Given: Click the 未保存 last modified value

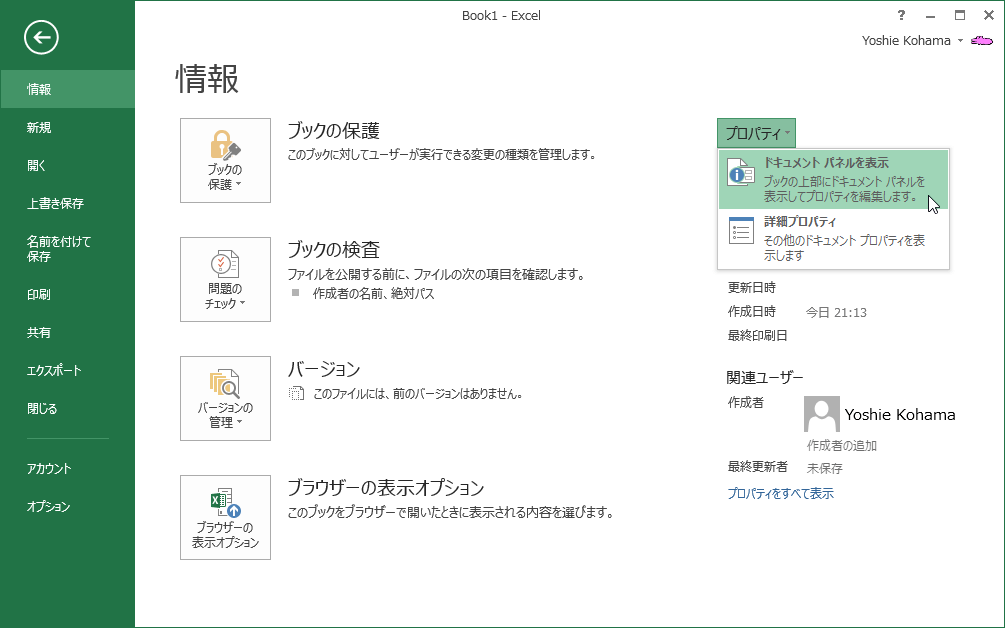Looking at the screenshot, I should (824, 468).
